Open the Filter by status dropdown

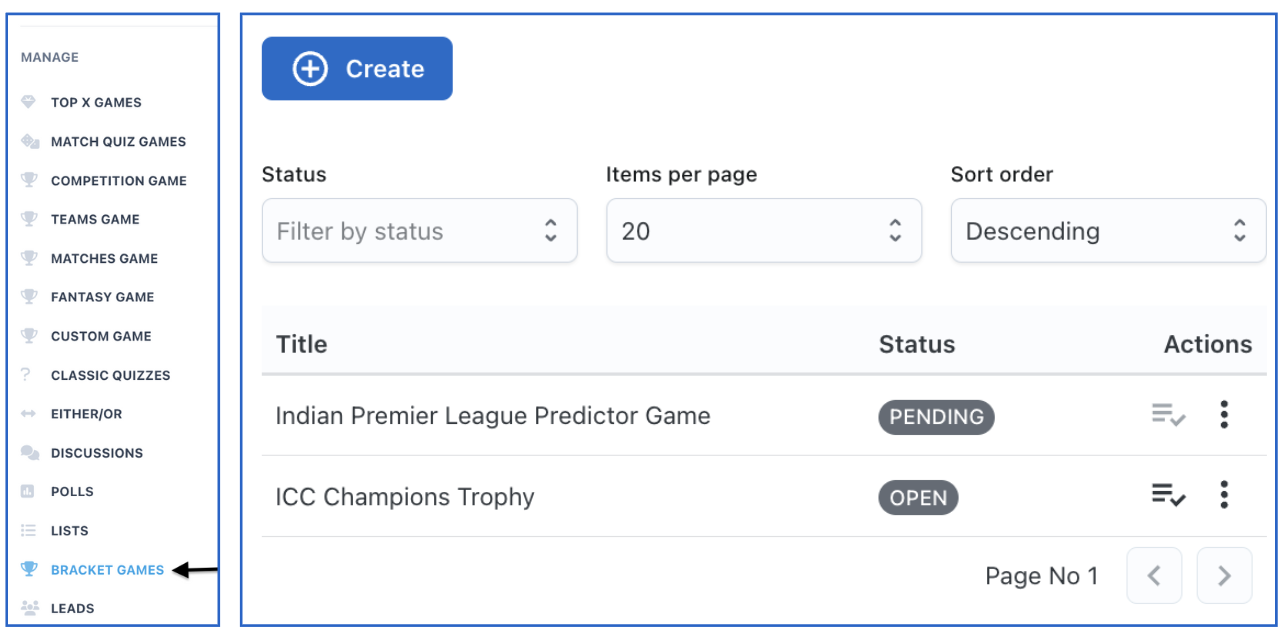coord(419,231)
